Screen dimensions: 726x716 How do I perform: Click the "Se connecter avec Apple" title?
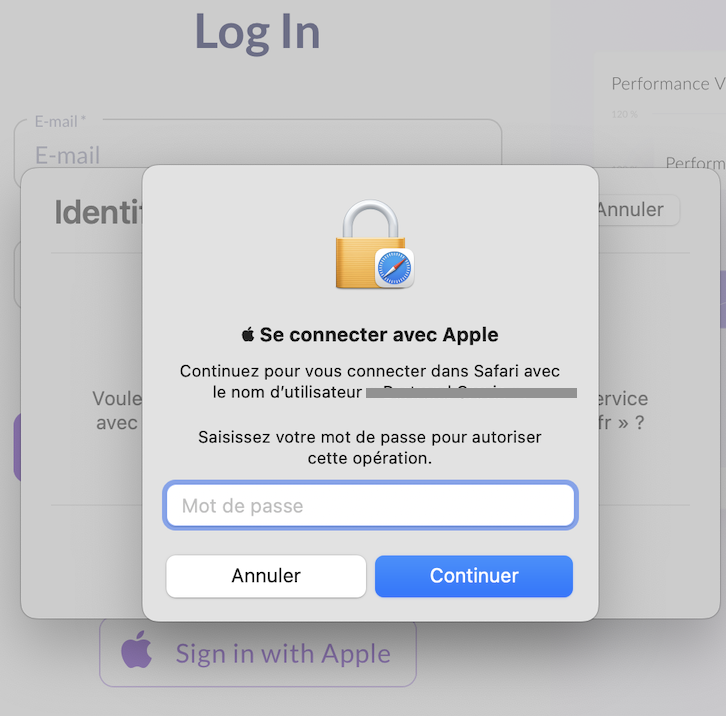378,335
